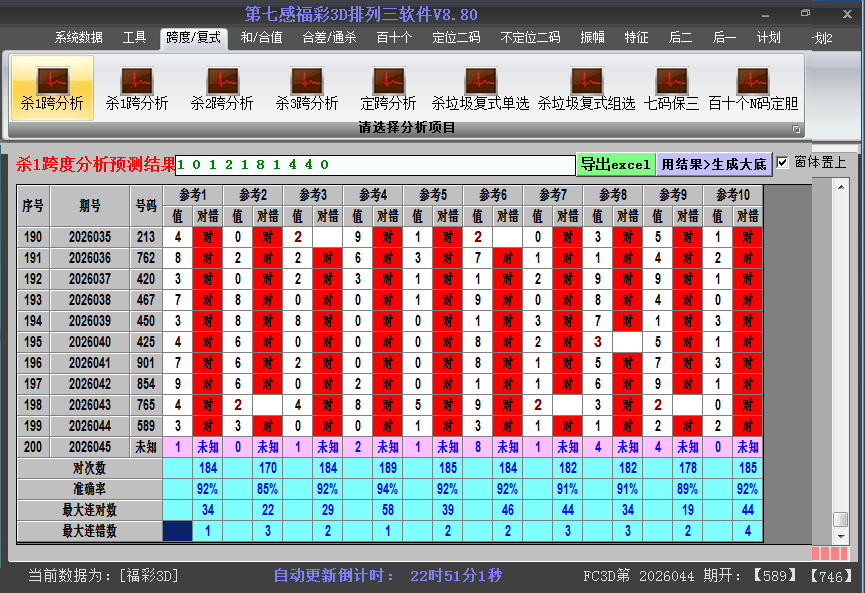Select the highlighted 杀1跨分析 icon
Image resolution: width=865 pixels, height=593 pixels.
point(52,89)
